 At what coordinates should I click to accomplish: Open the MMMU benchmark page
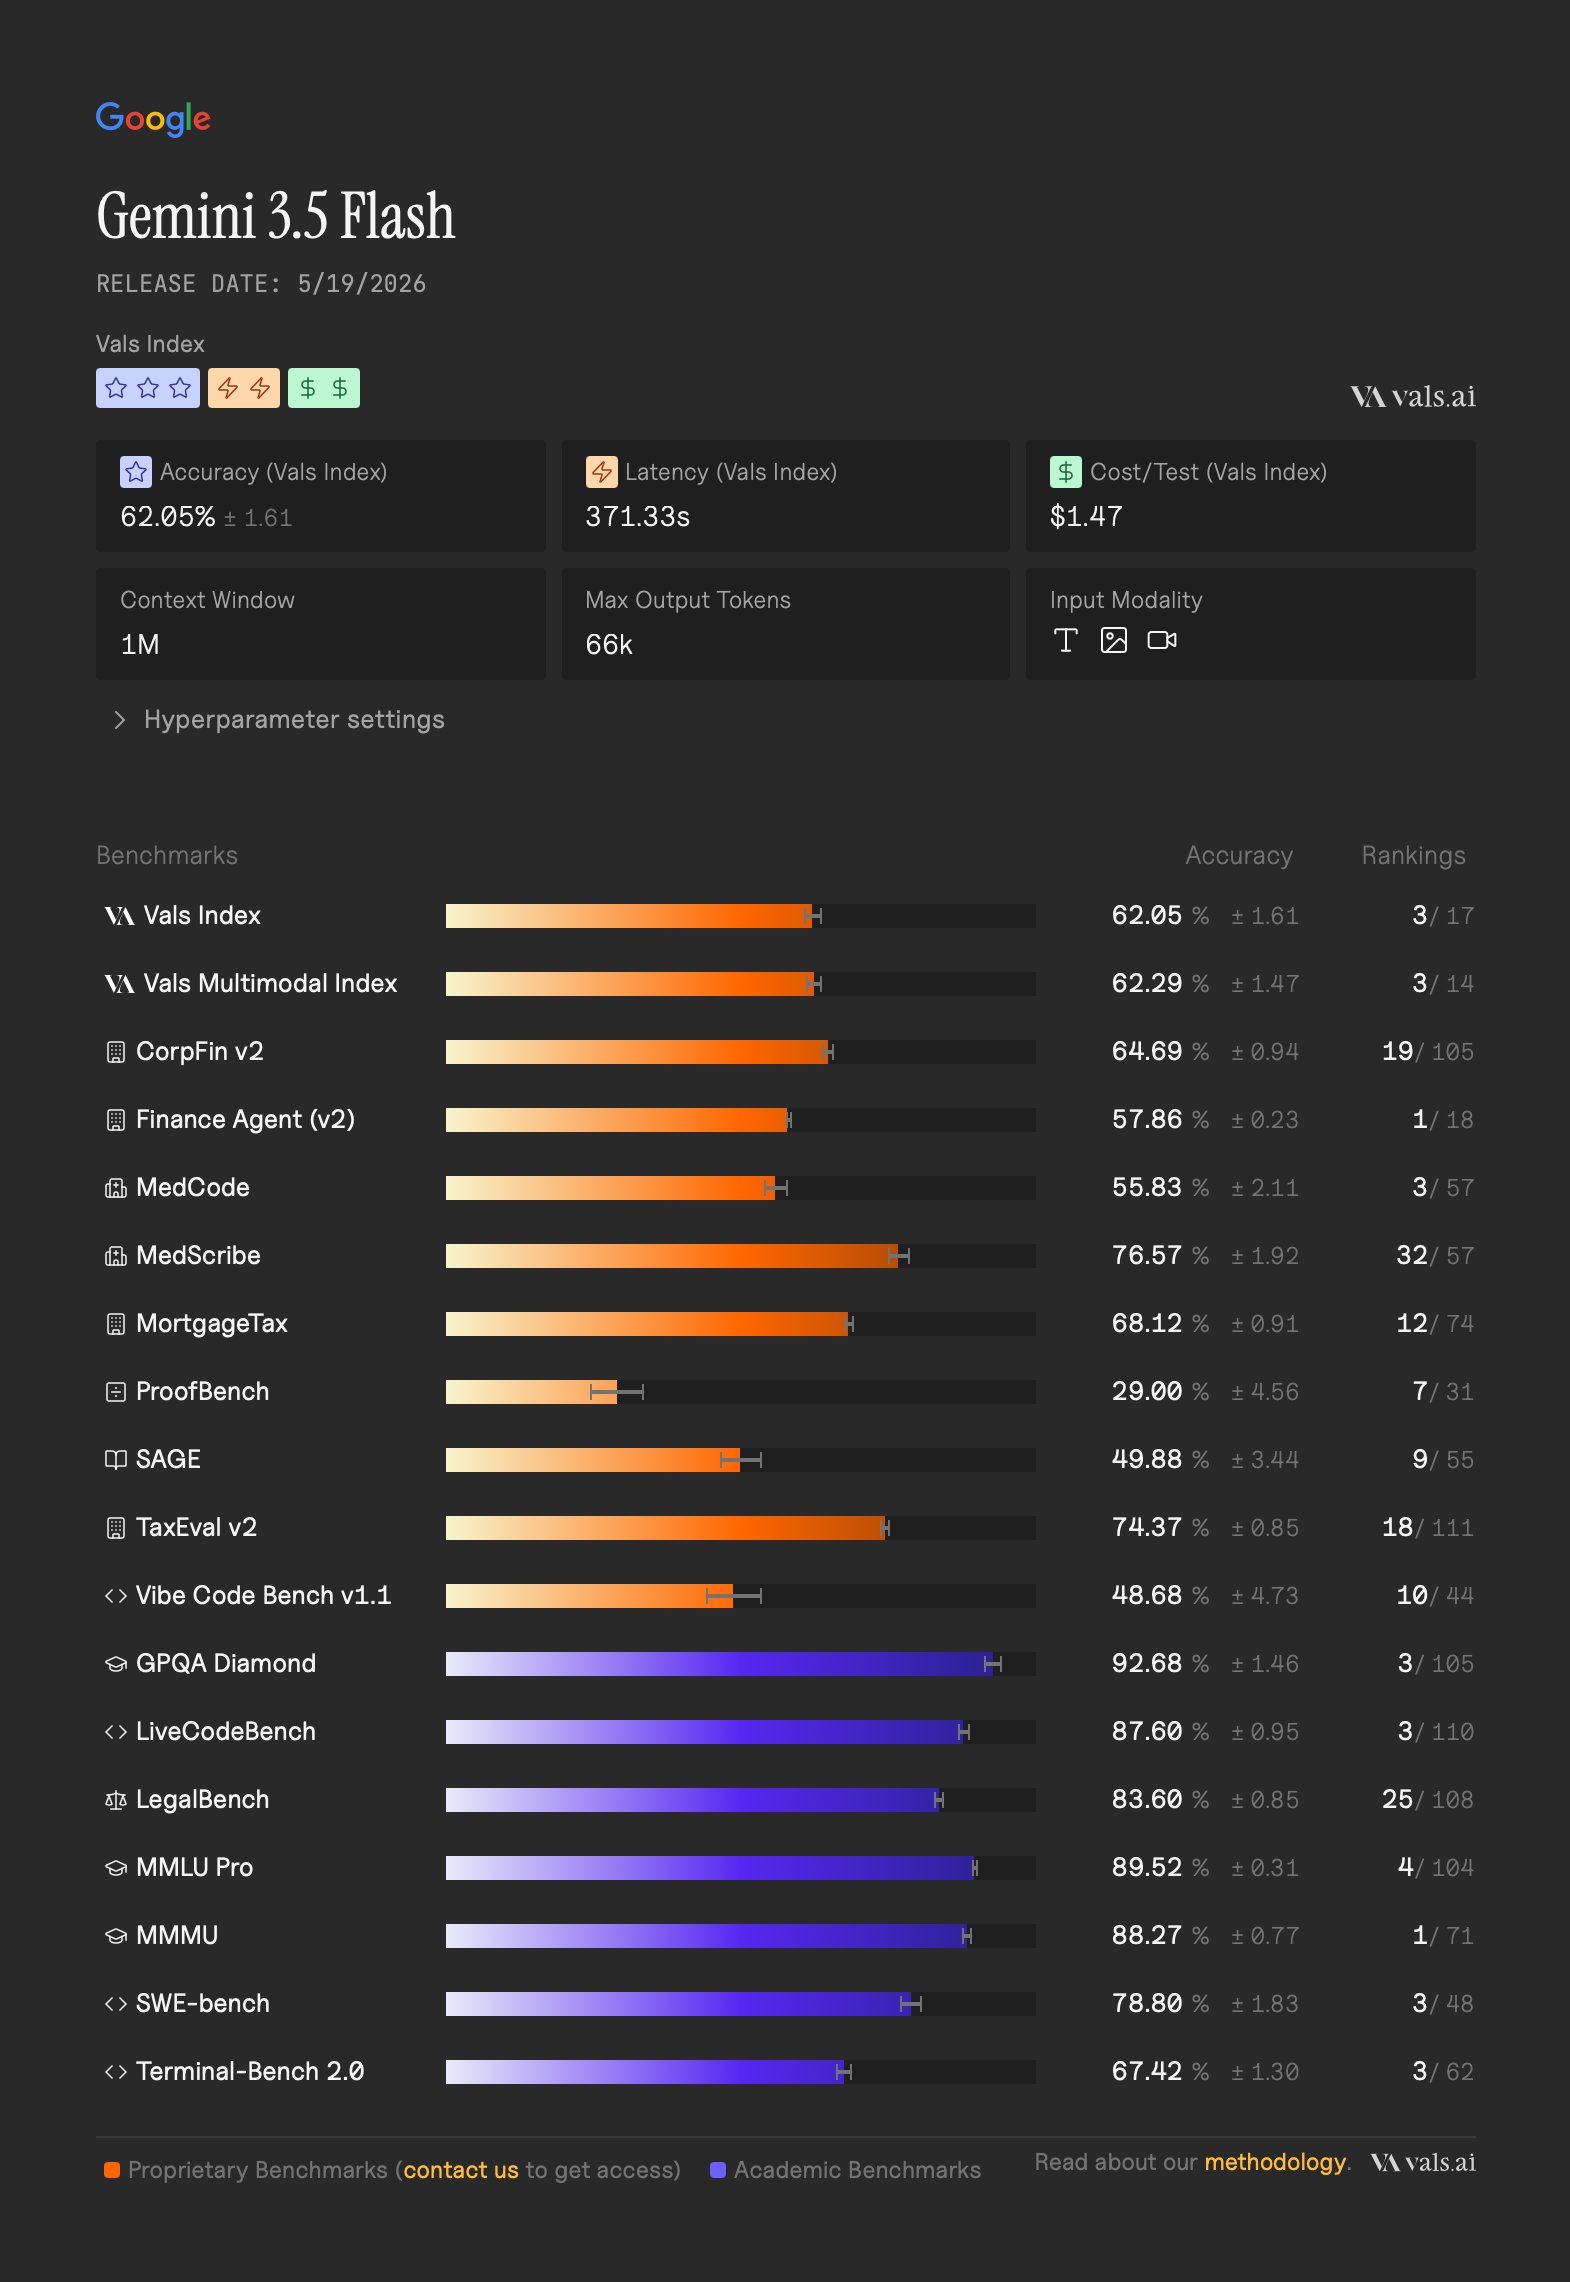pos(177,1936)
